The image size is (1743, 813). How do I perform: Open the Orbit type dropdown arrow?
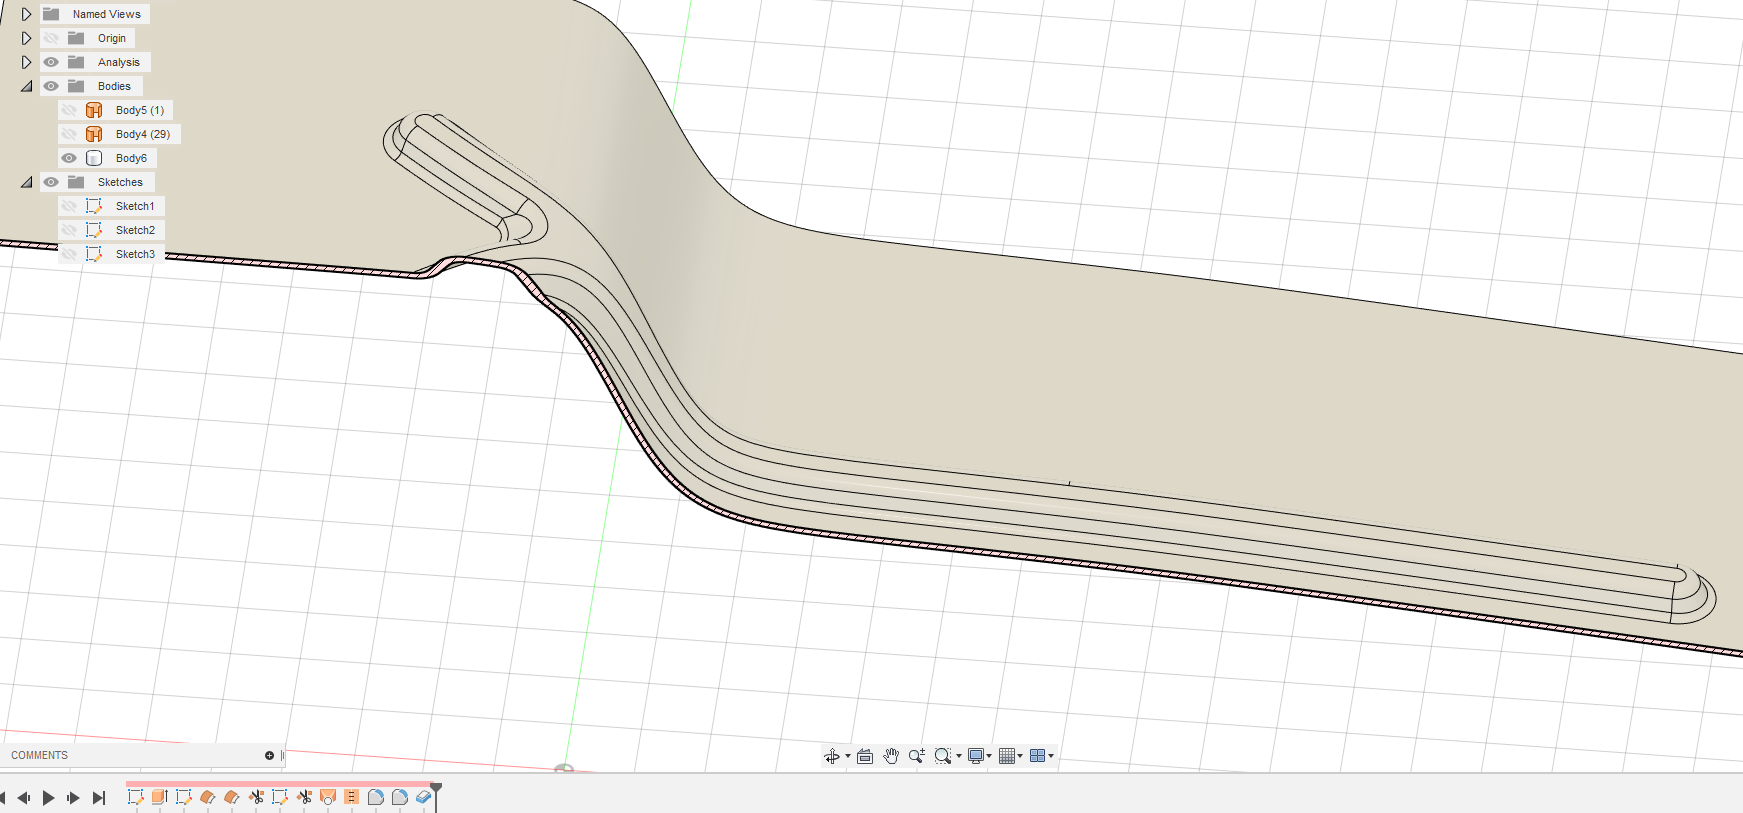click(x=848, y=756)
